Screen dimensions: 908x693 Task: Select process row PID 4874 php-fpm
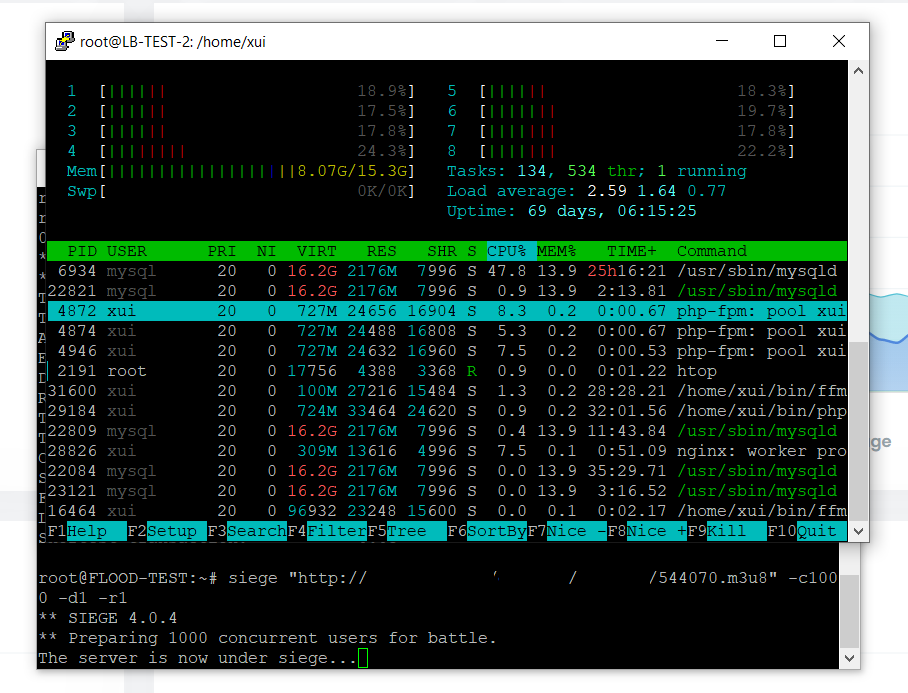(x=446, y=331)
